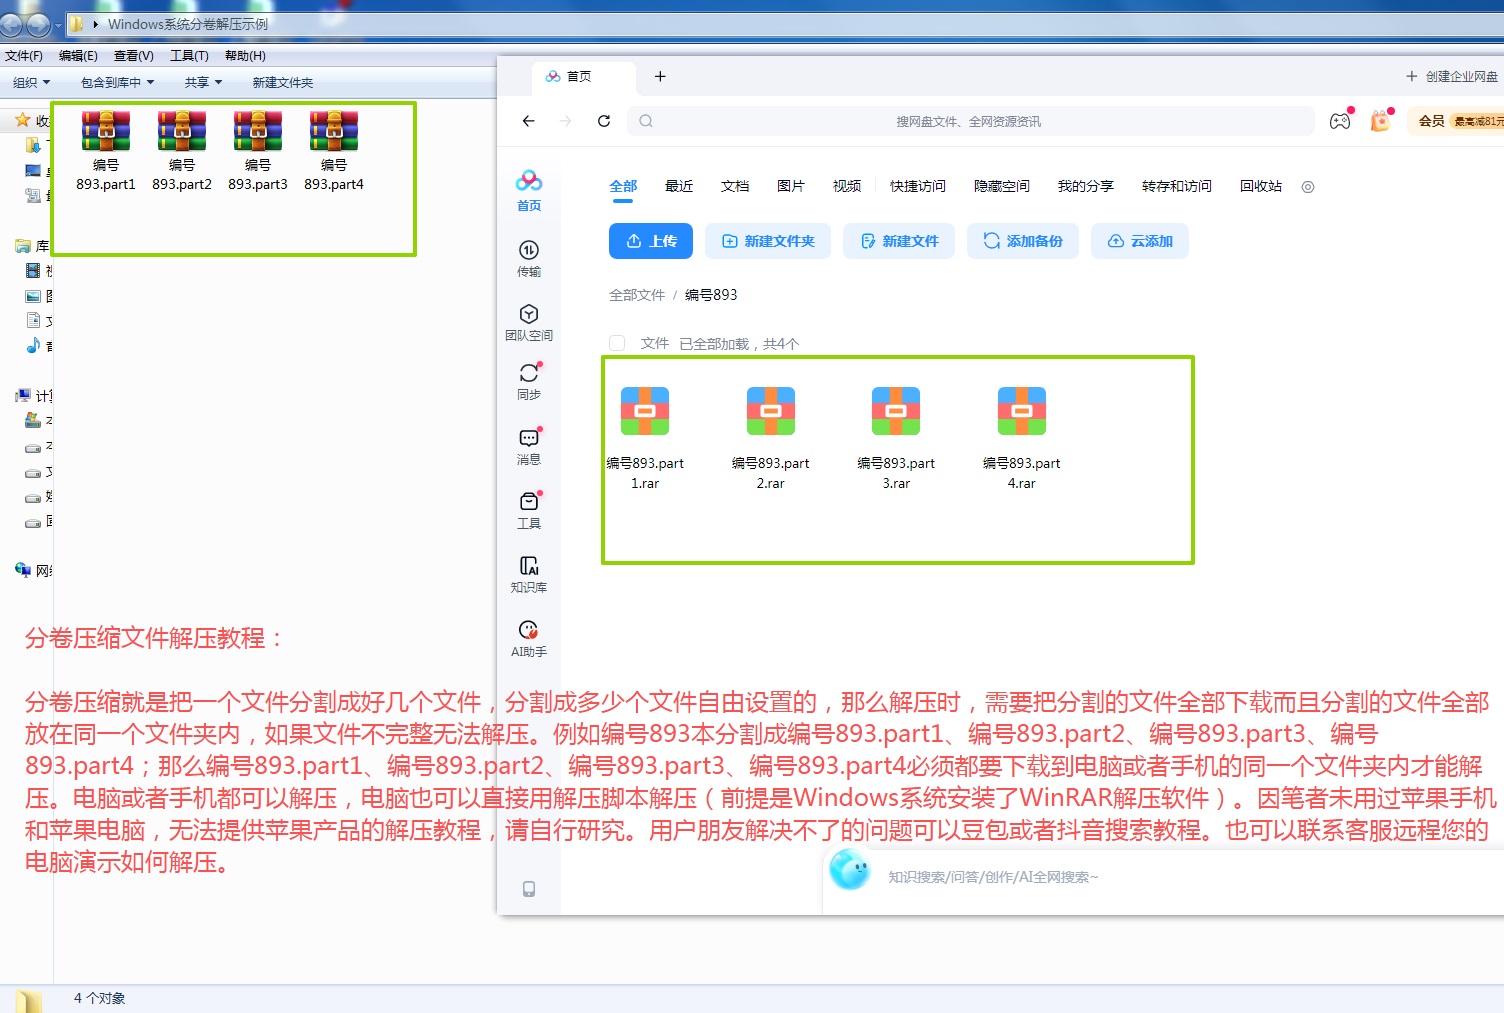Image resolution: width=1504 pixels, height=1013 pixels.
Task: Expand the 组织 dropdown in Explorer
Action: (x=32, y=83)
